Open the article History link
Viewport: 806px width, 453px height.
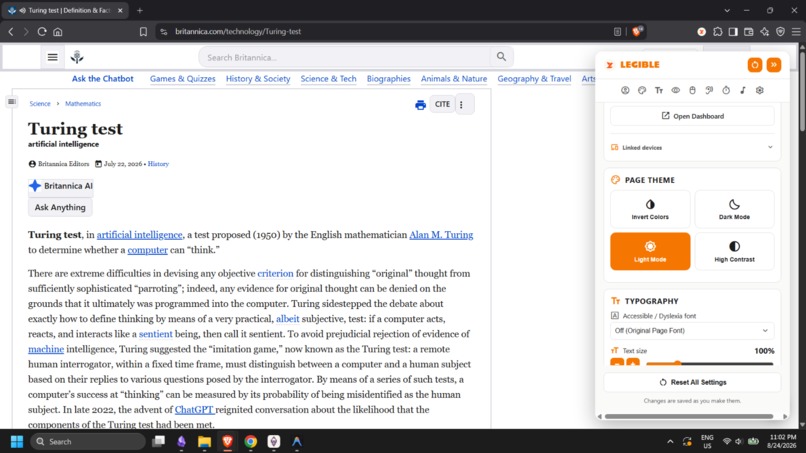coord(158,164)
